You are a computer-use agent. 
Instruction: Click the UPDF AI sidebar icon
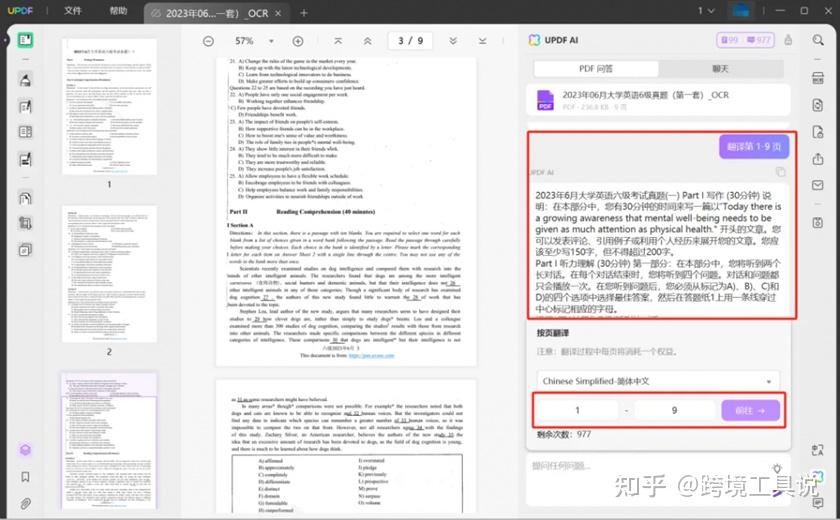[25, 450]
